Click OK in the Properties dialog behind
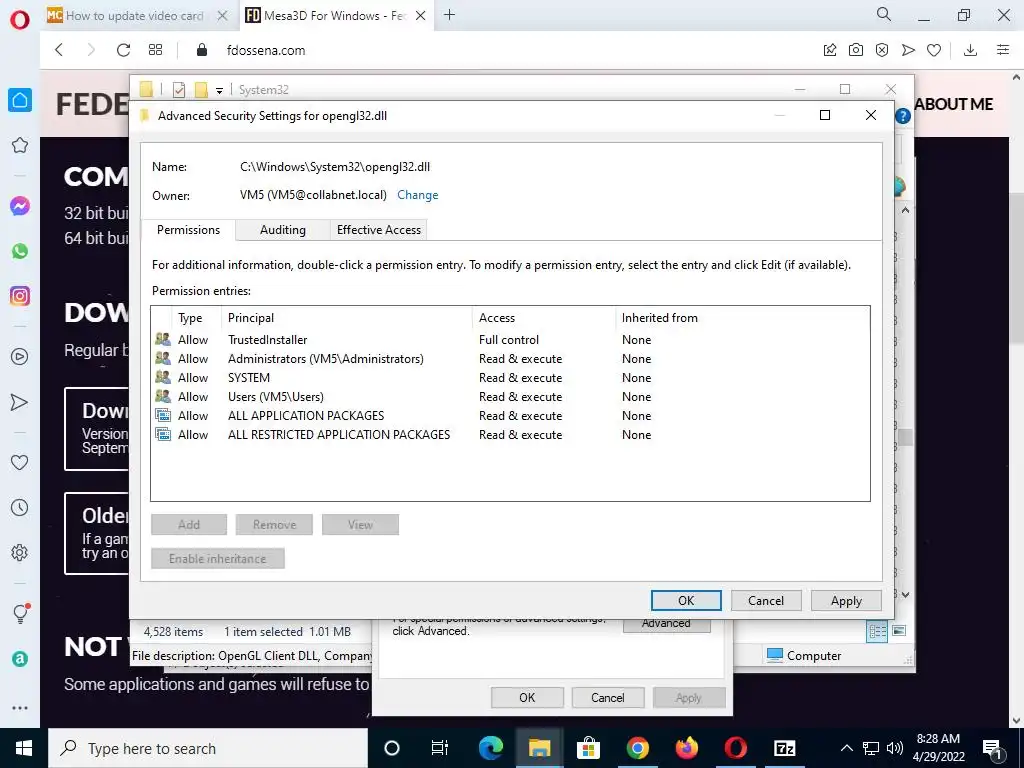The image size is (1024, 768). pyautogui.click(x=527, y=697)
